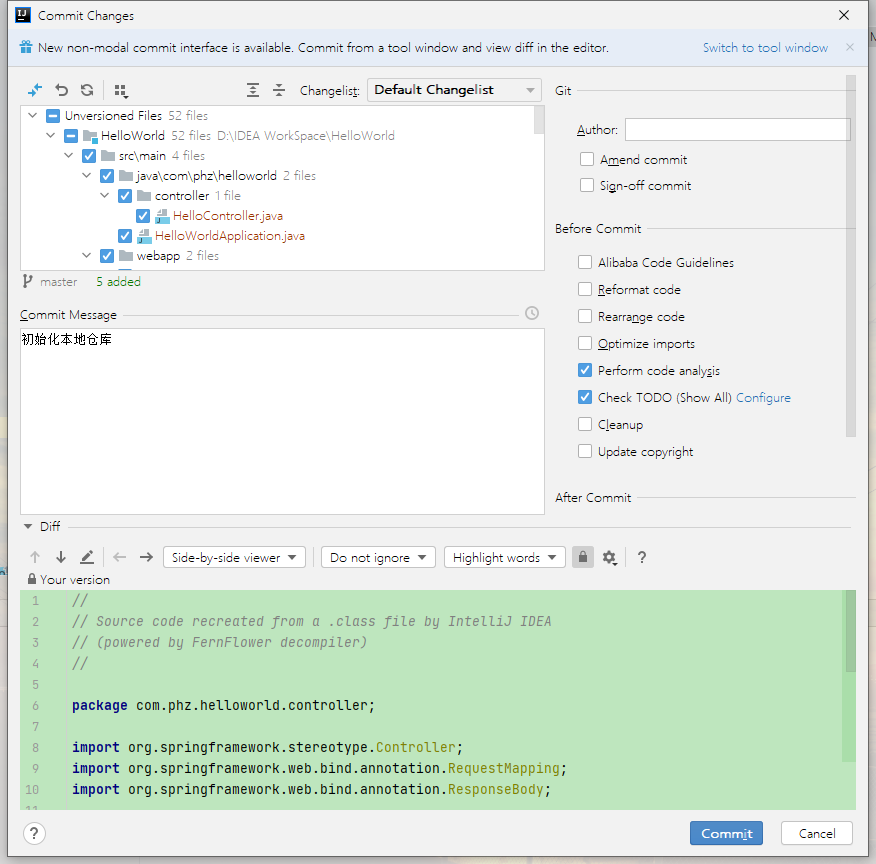
Task: Collapse the Unversioned Files node
Action: tap(32, 116)
